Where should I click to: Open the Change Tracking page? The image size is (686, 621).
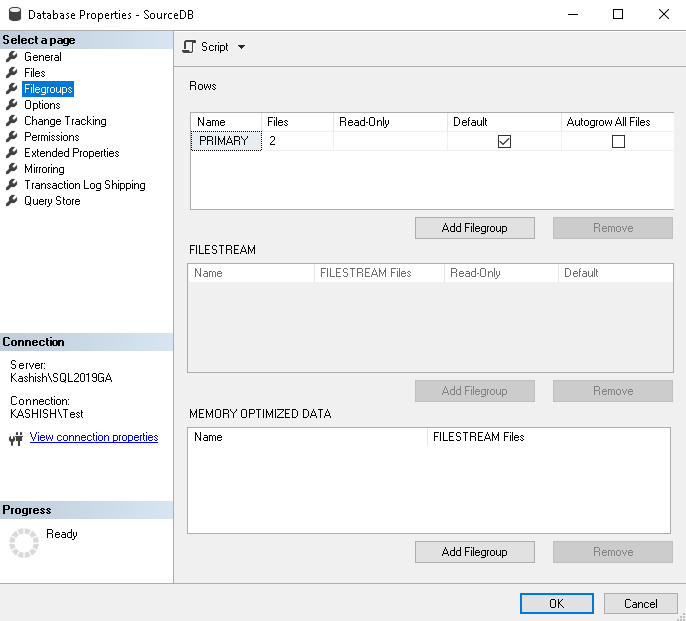tap(65, 121)
